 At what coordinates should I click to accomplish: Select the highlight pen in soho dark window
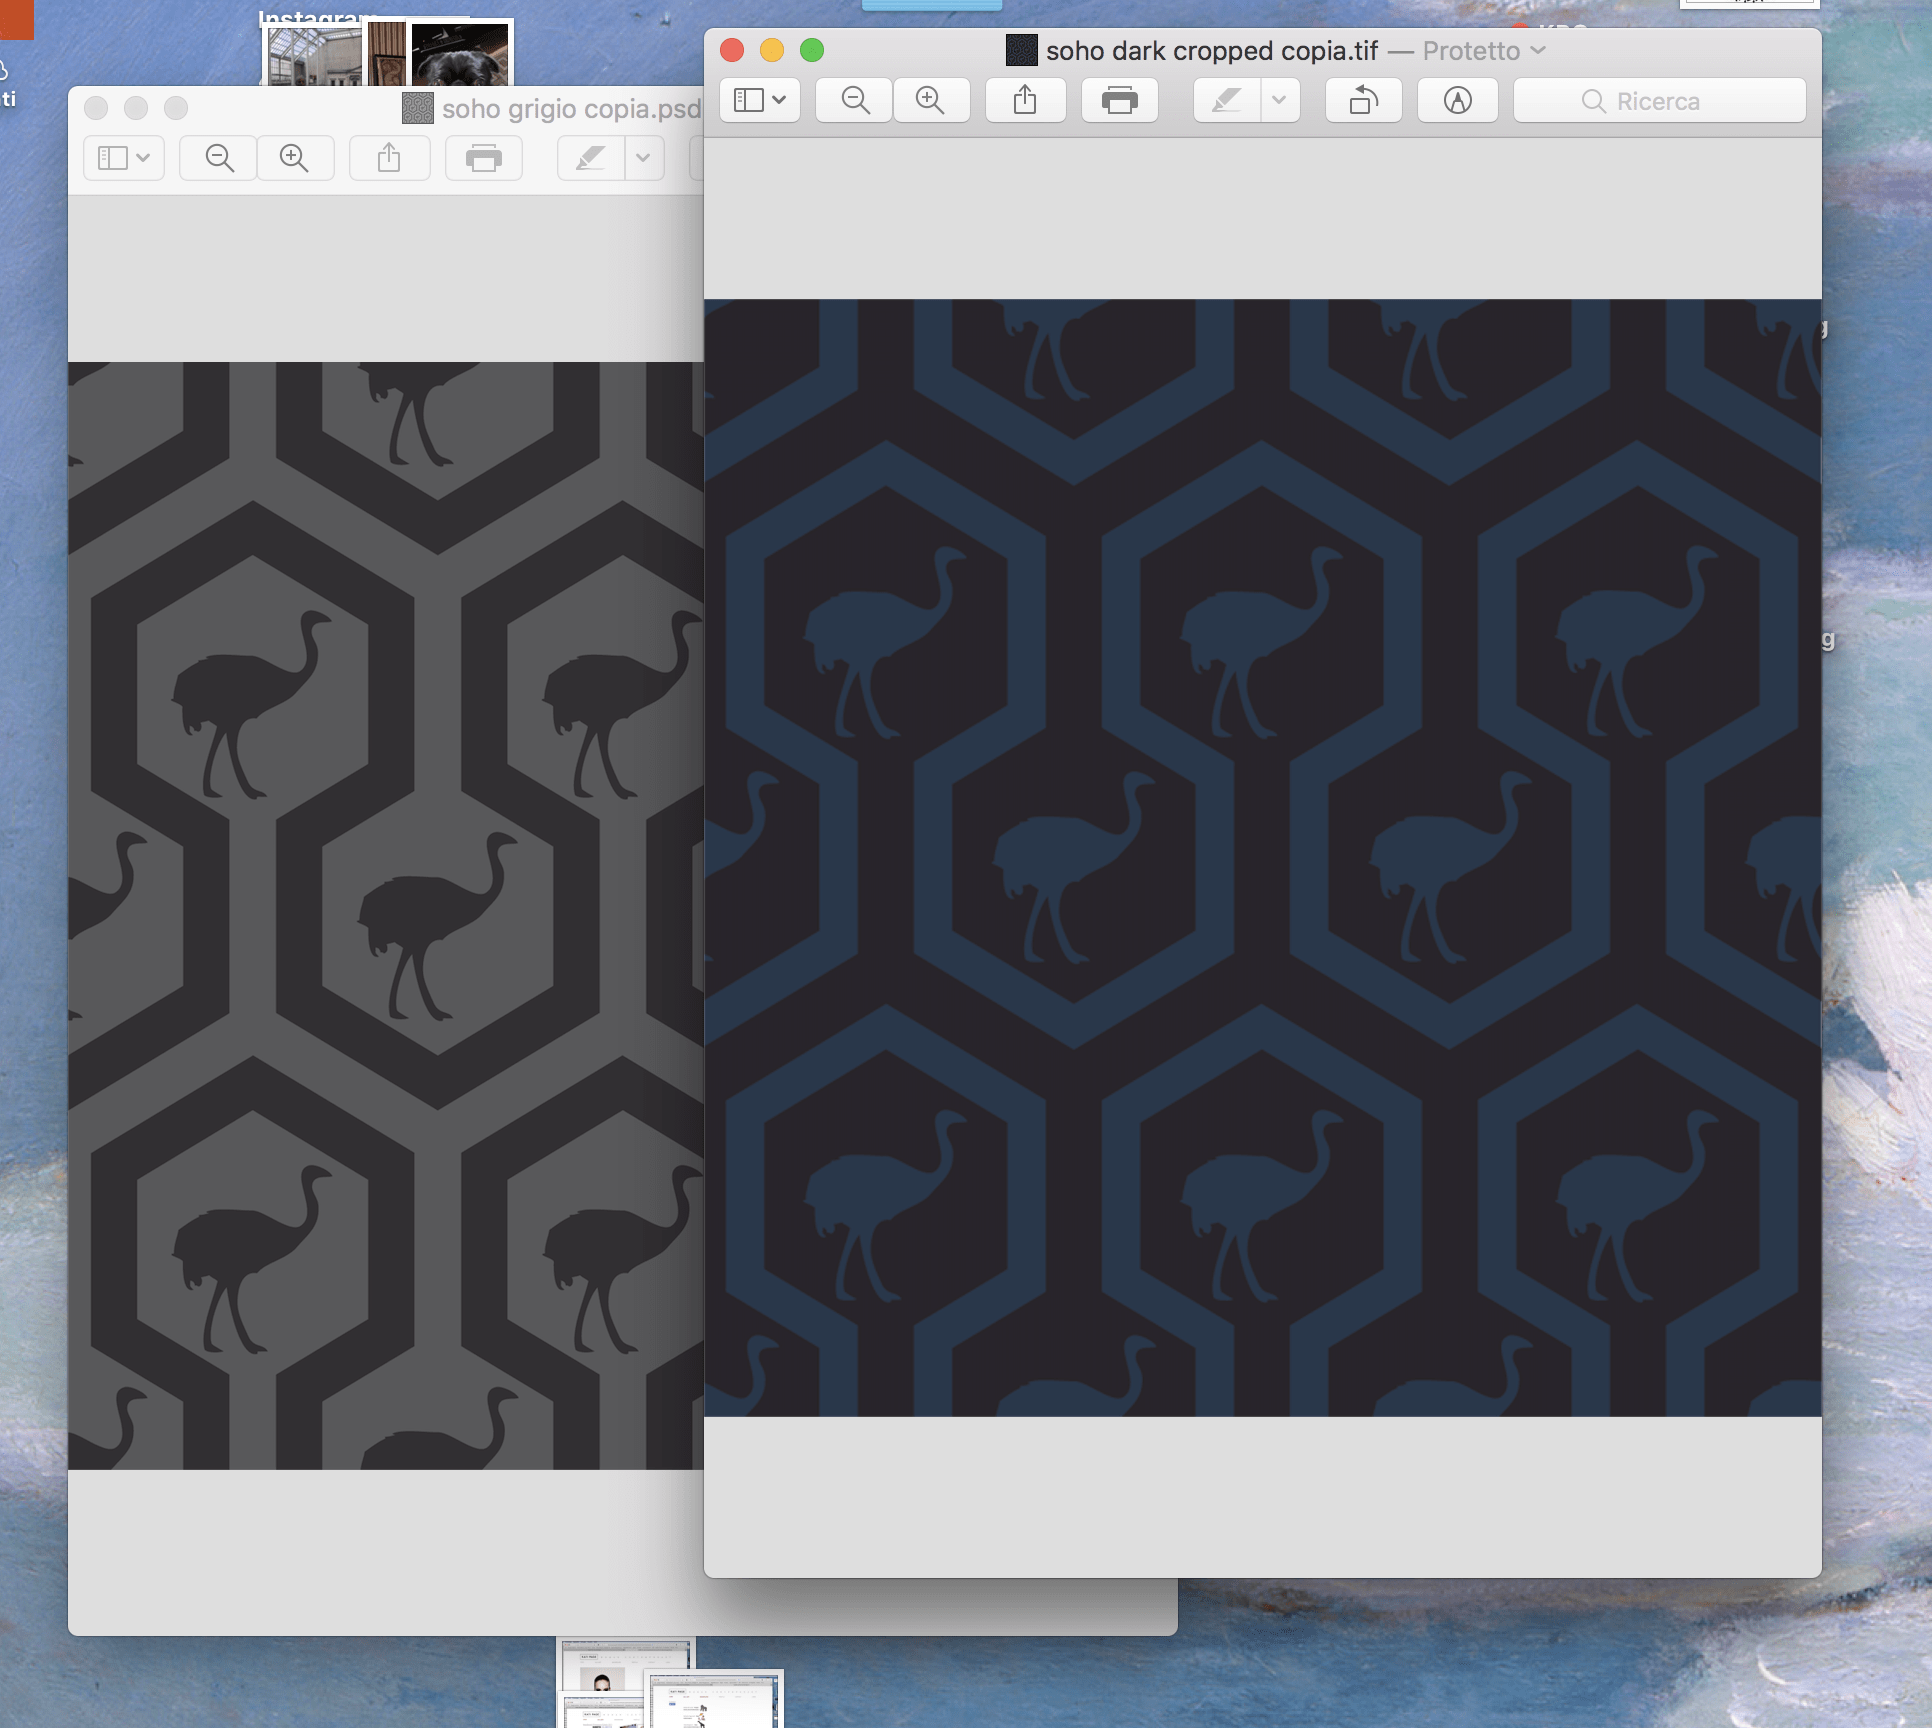[1227, 100]
